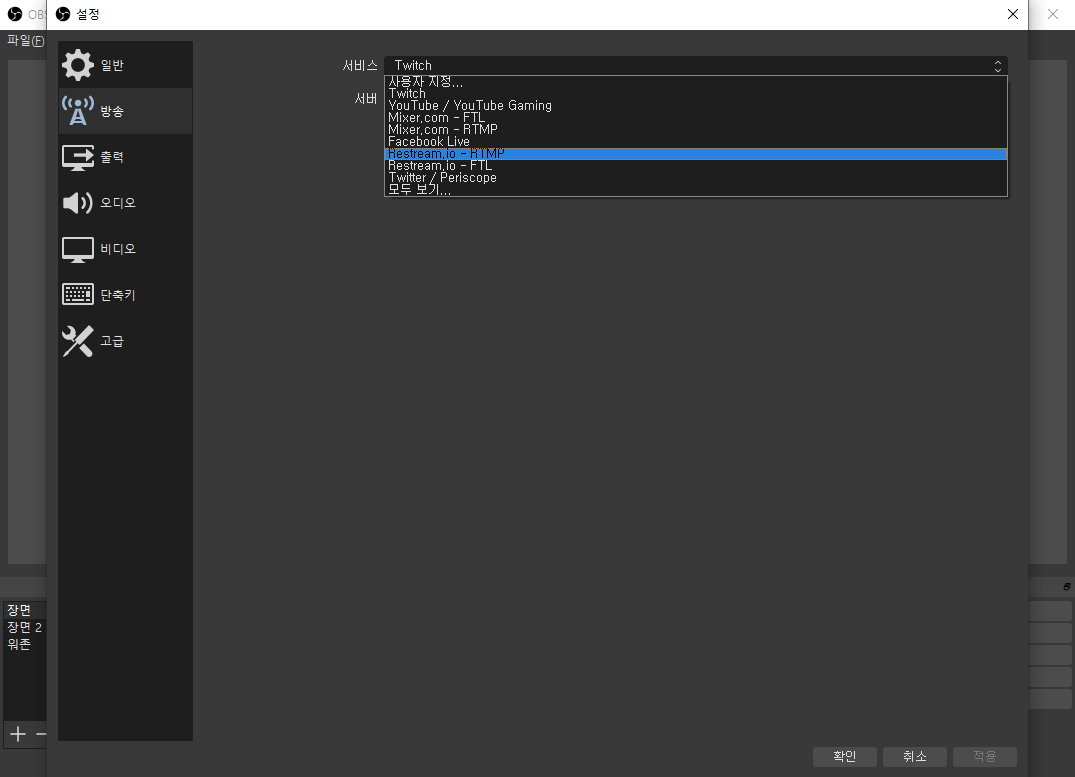Open the 일반 (General) settings gear icon
The image size is (1075, 777).
[77, 65]
